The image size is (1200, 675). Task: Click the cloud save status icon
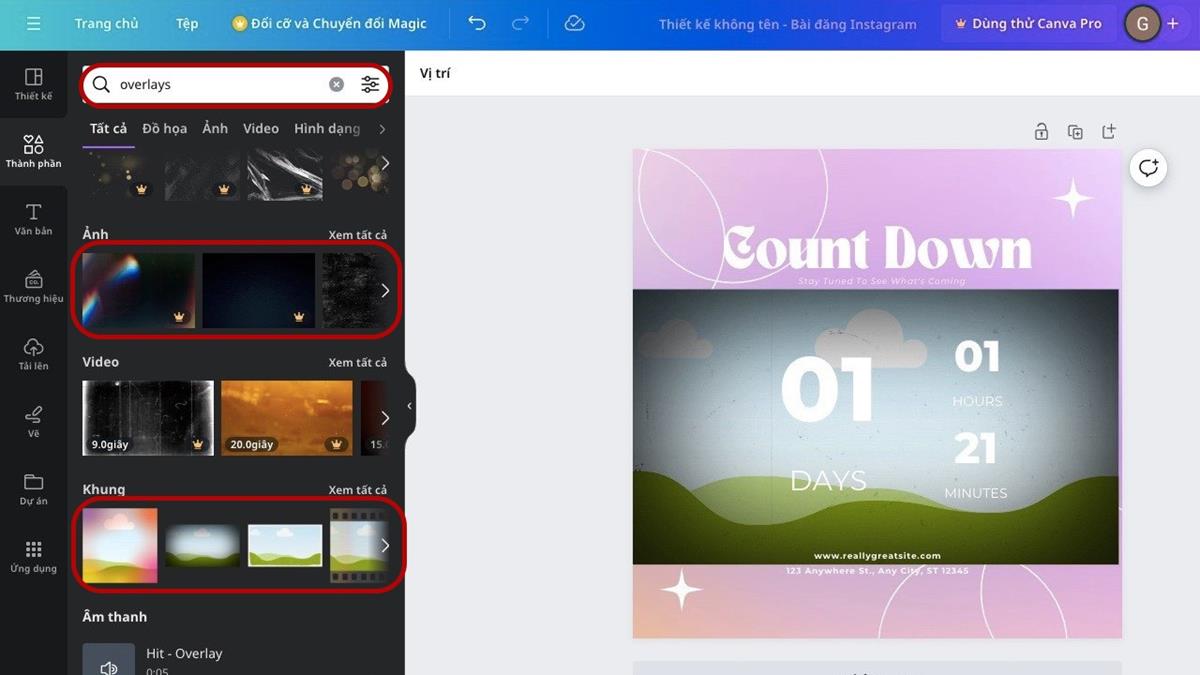(574, 23)
